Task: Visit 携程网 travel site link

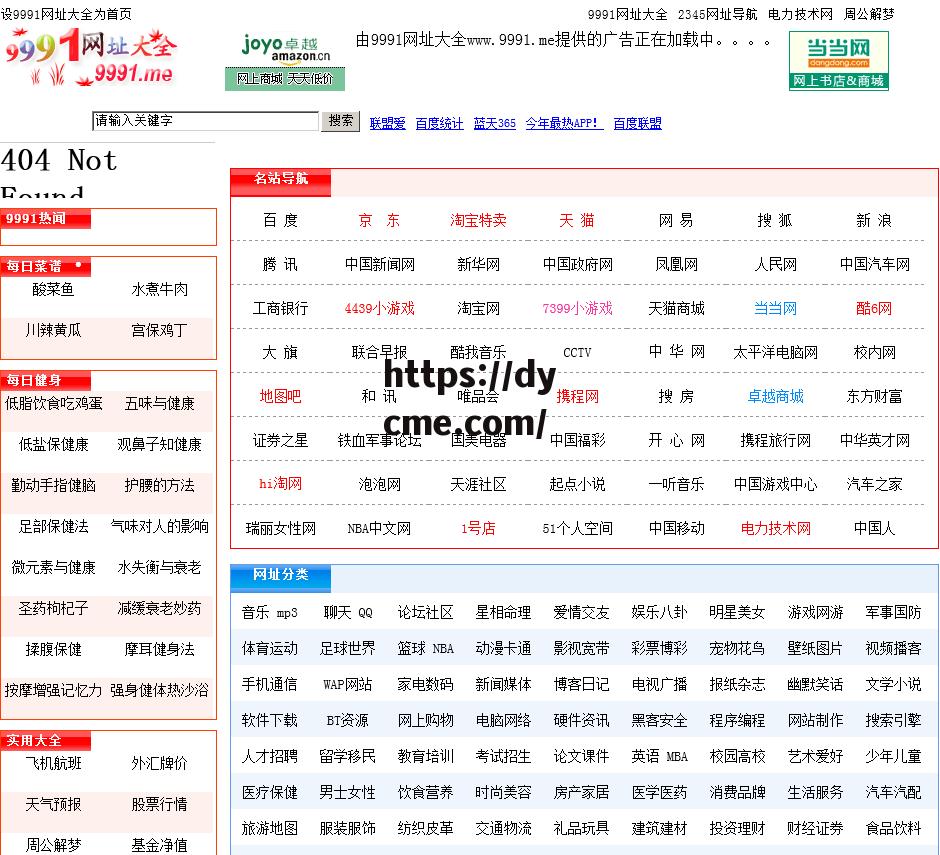Action: point(577,396)
